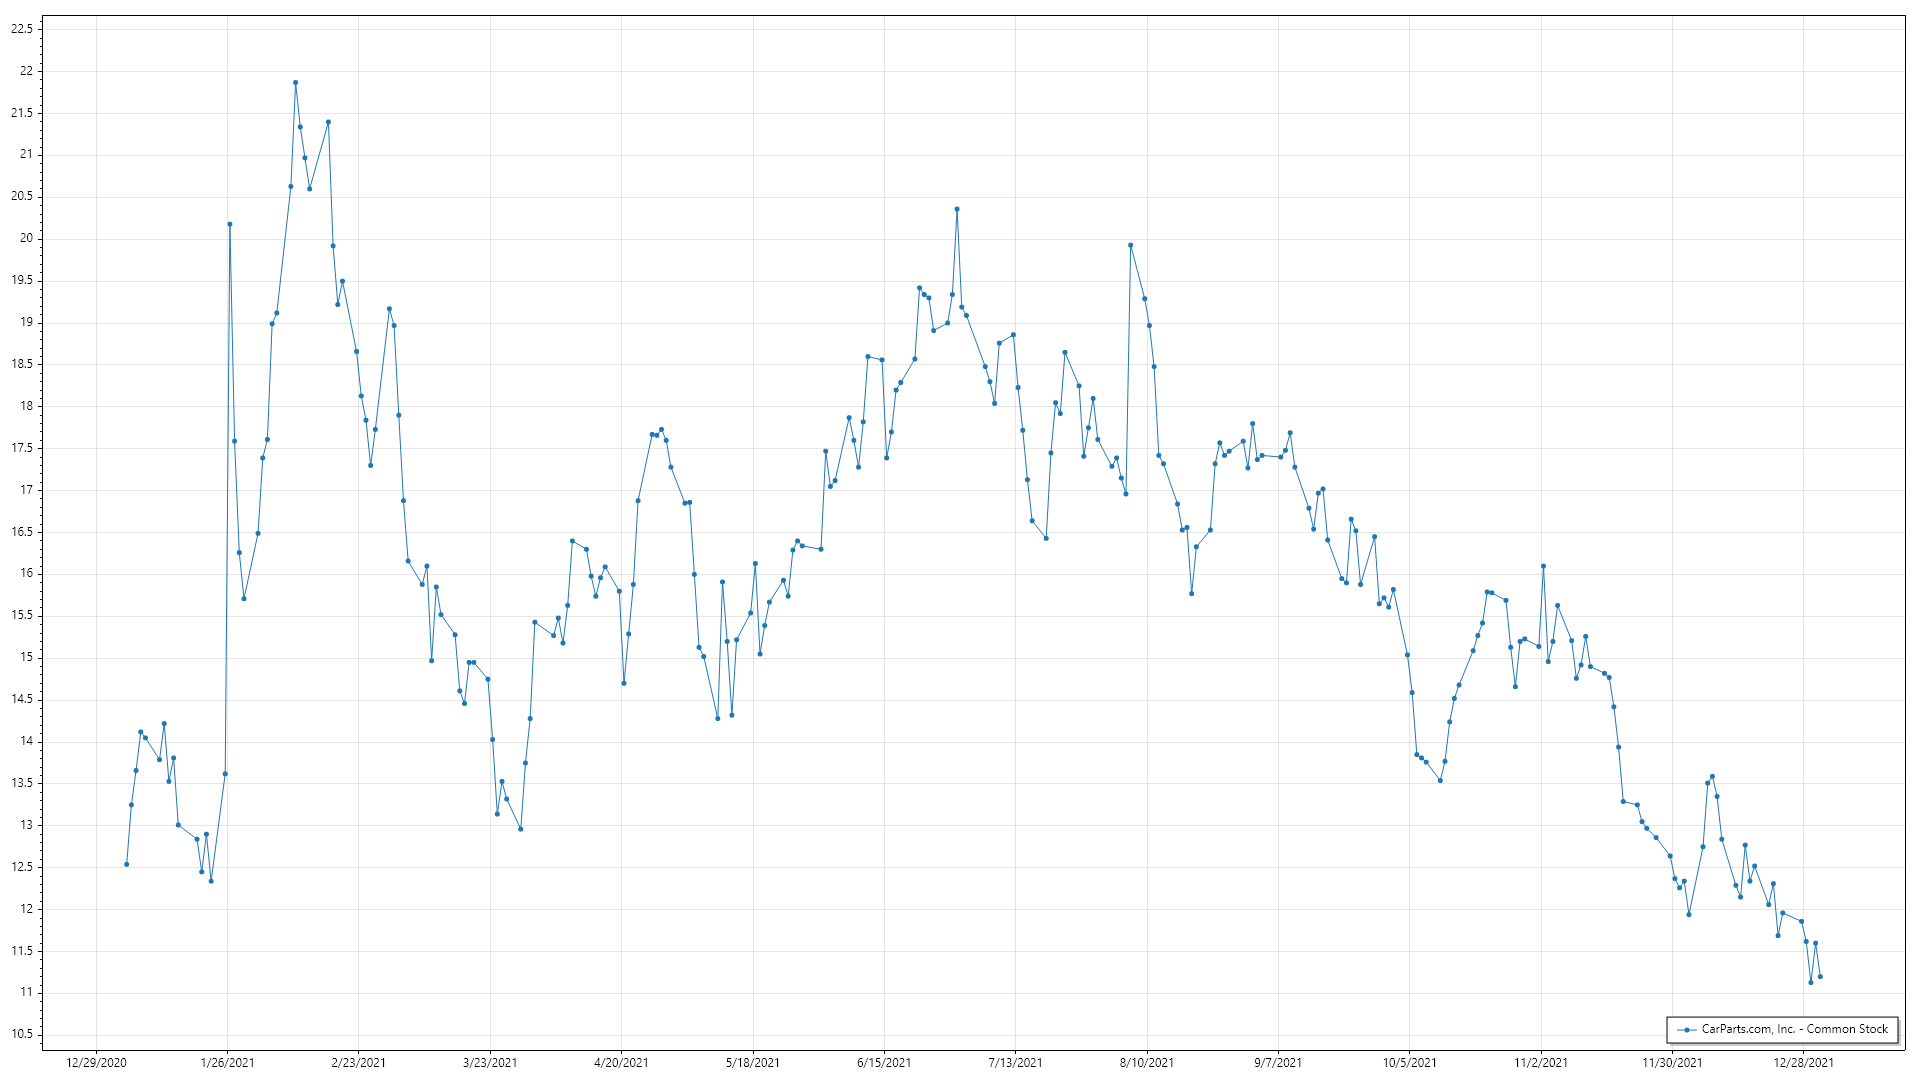Click the 11/2/2021 x-axis date label
Screen dimensions: 1920x1080
1541,1063
